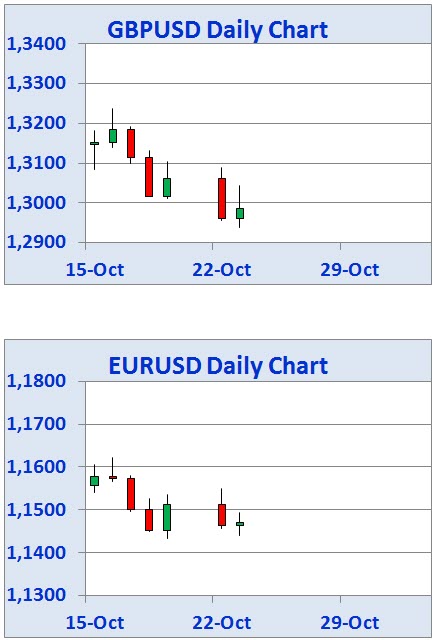The width and height of the screenshot is (435, 640).
Task: Select the first green candle on EURUSD chart
Action: [94, 481]
